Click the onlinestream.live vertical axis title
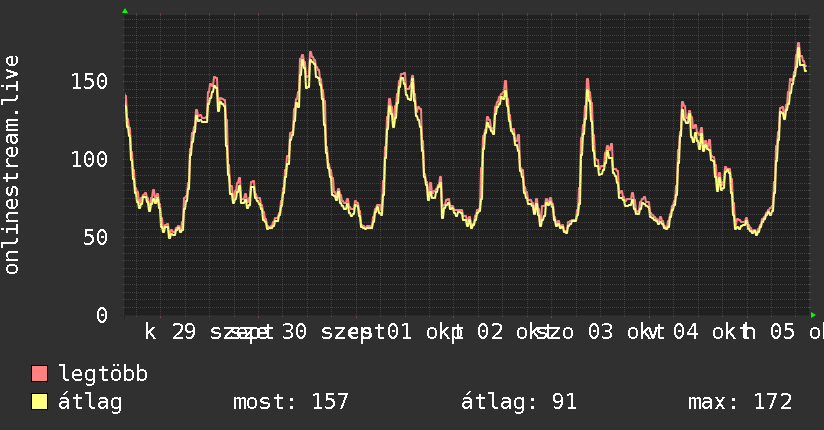 [11, 165]
